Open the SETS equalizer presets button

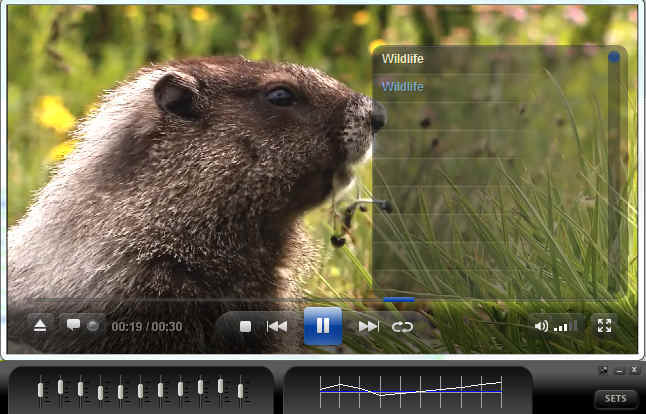point(615,398)
